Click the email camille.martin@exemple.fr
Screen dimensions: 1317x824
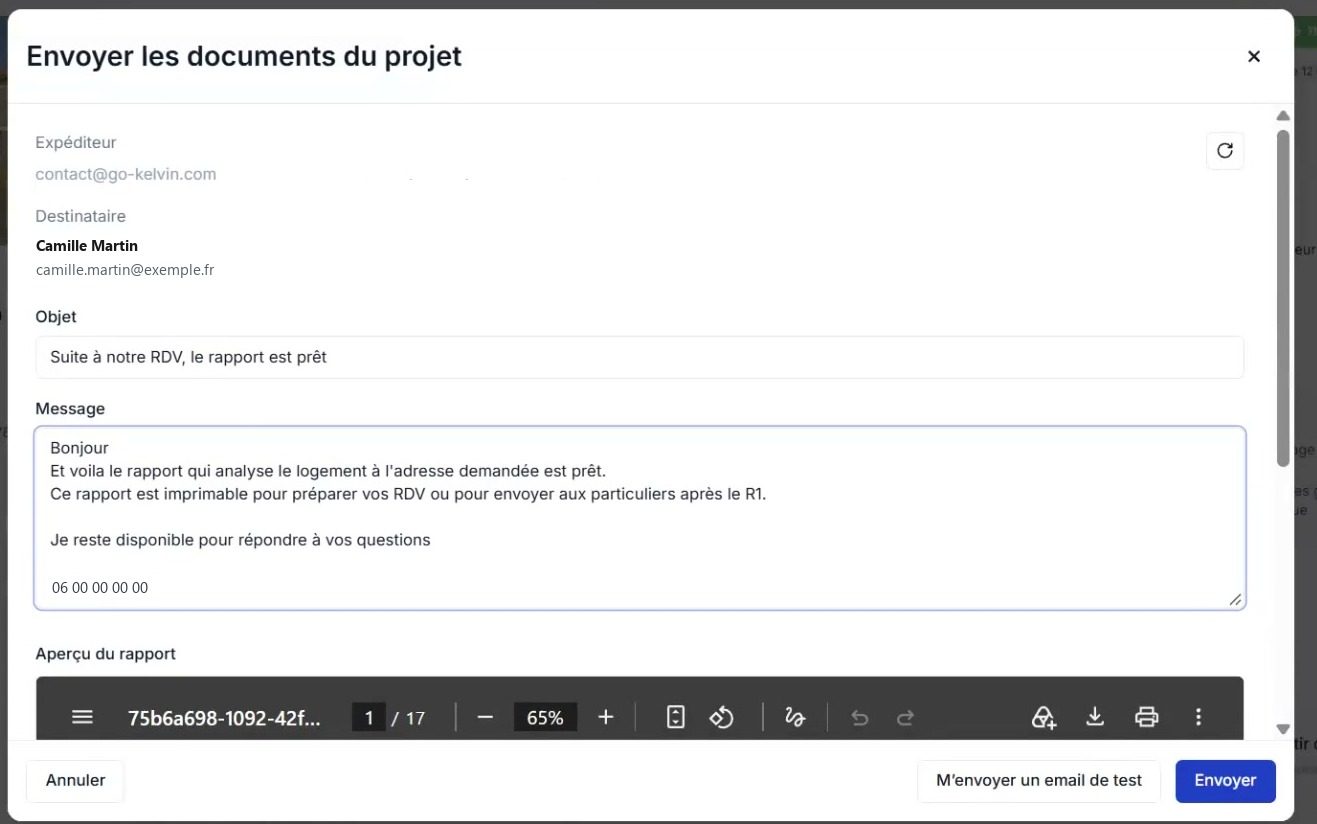click(125, 270)
